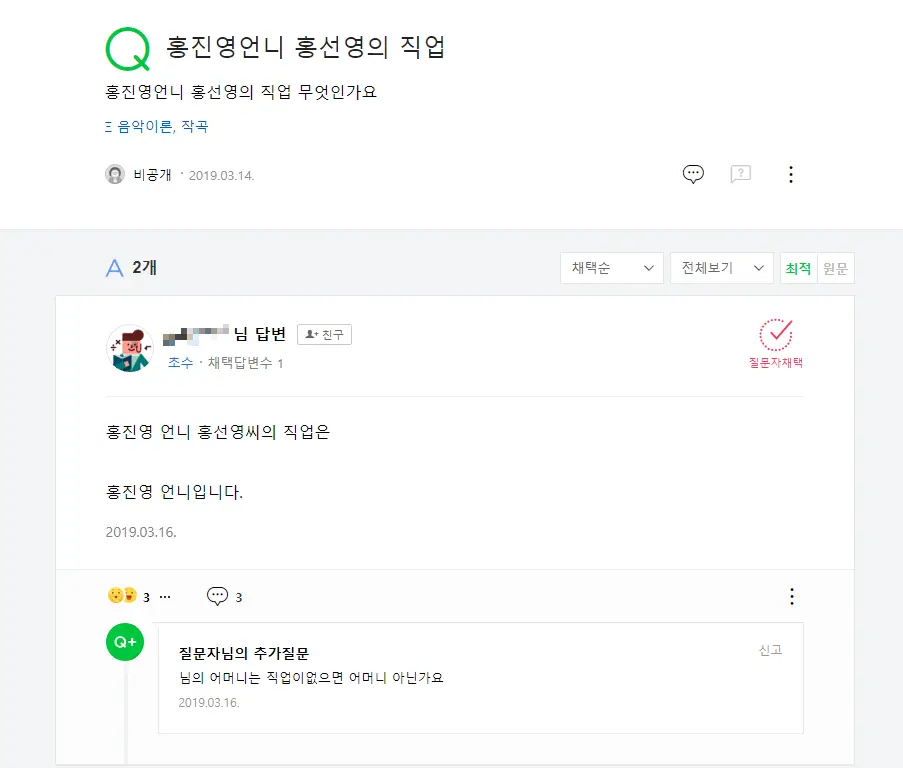Expand the ellipsis next to reaction count
Viewport: 903px width, 768px height.
tap(164, 597)
